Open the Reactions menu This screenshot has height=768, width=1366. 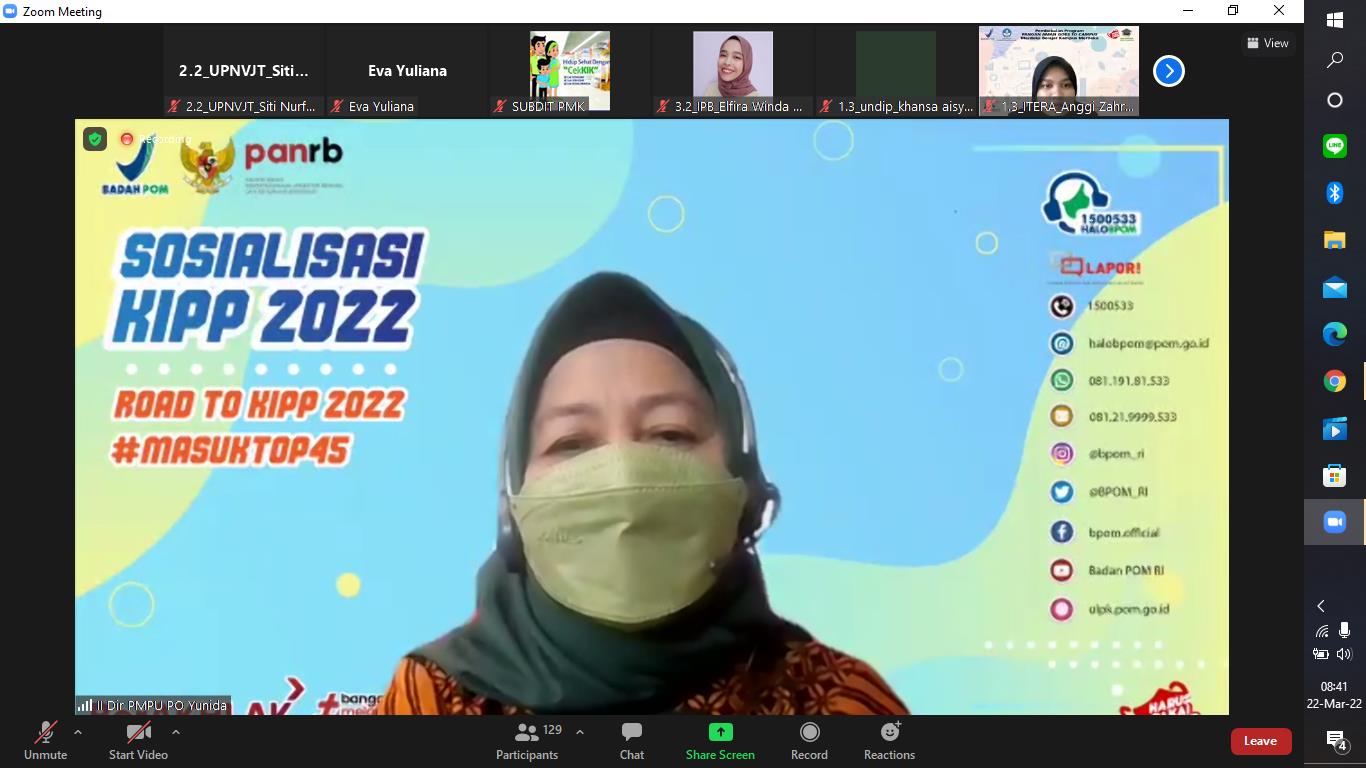coord(889,741)
